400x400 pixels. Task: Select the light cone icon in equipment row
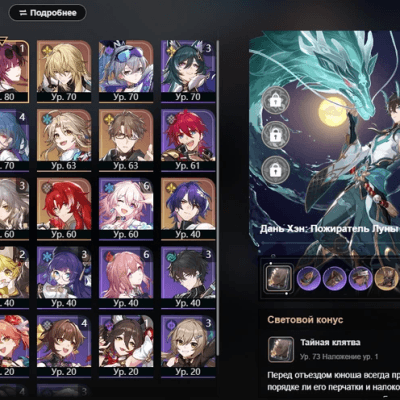pos(279,278)
